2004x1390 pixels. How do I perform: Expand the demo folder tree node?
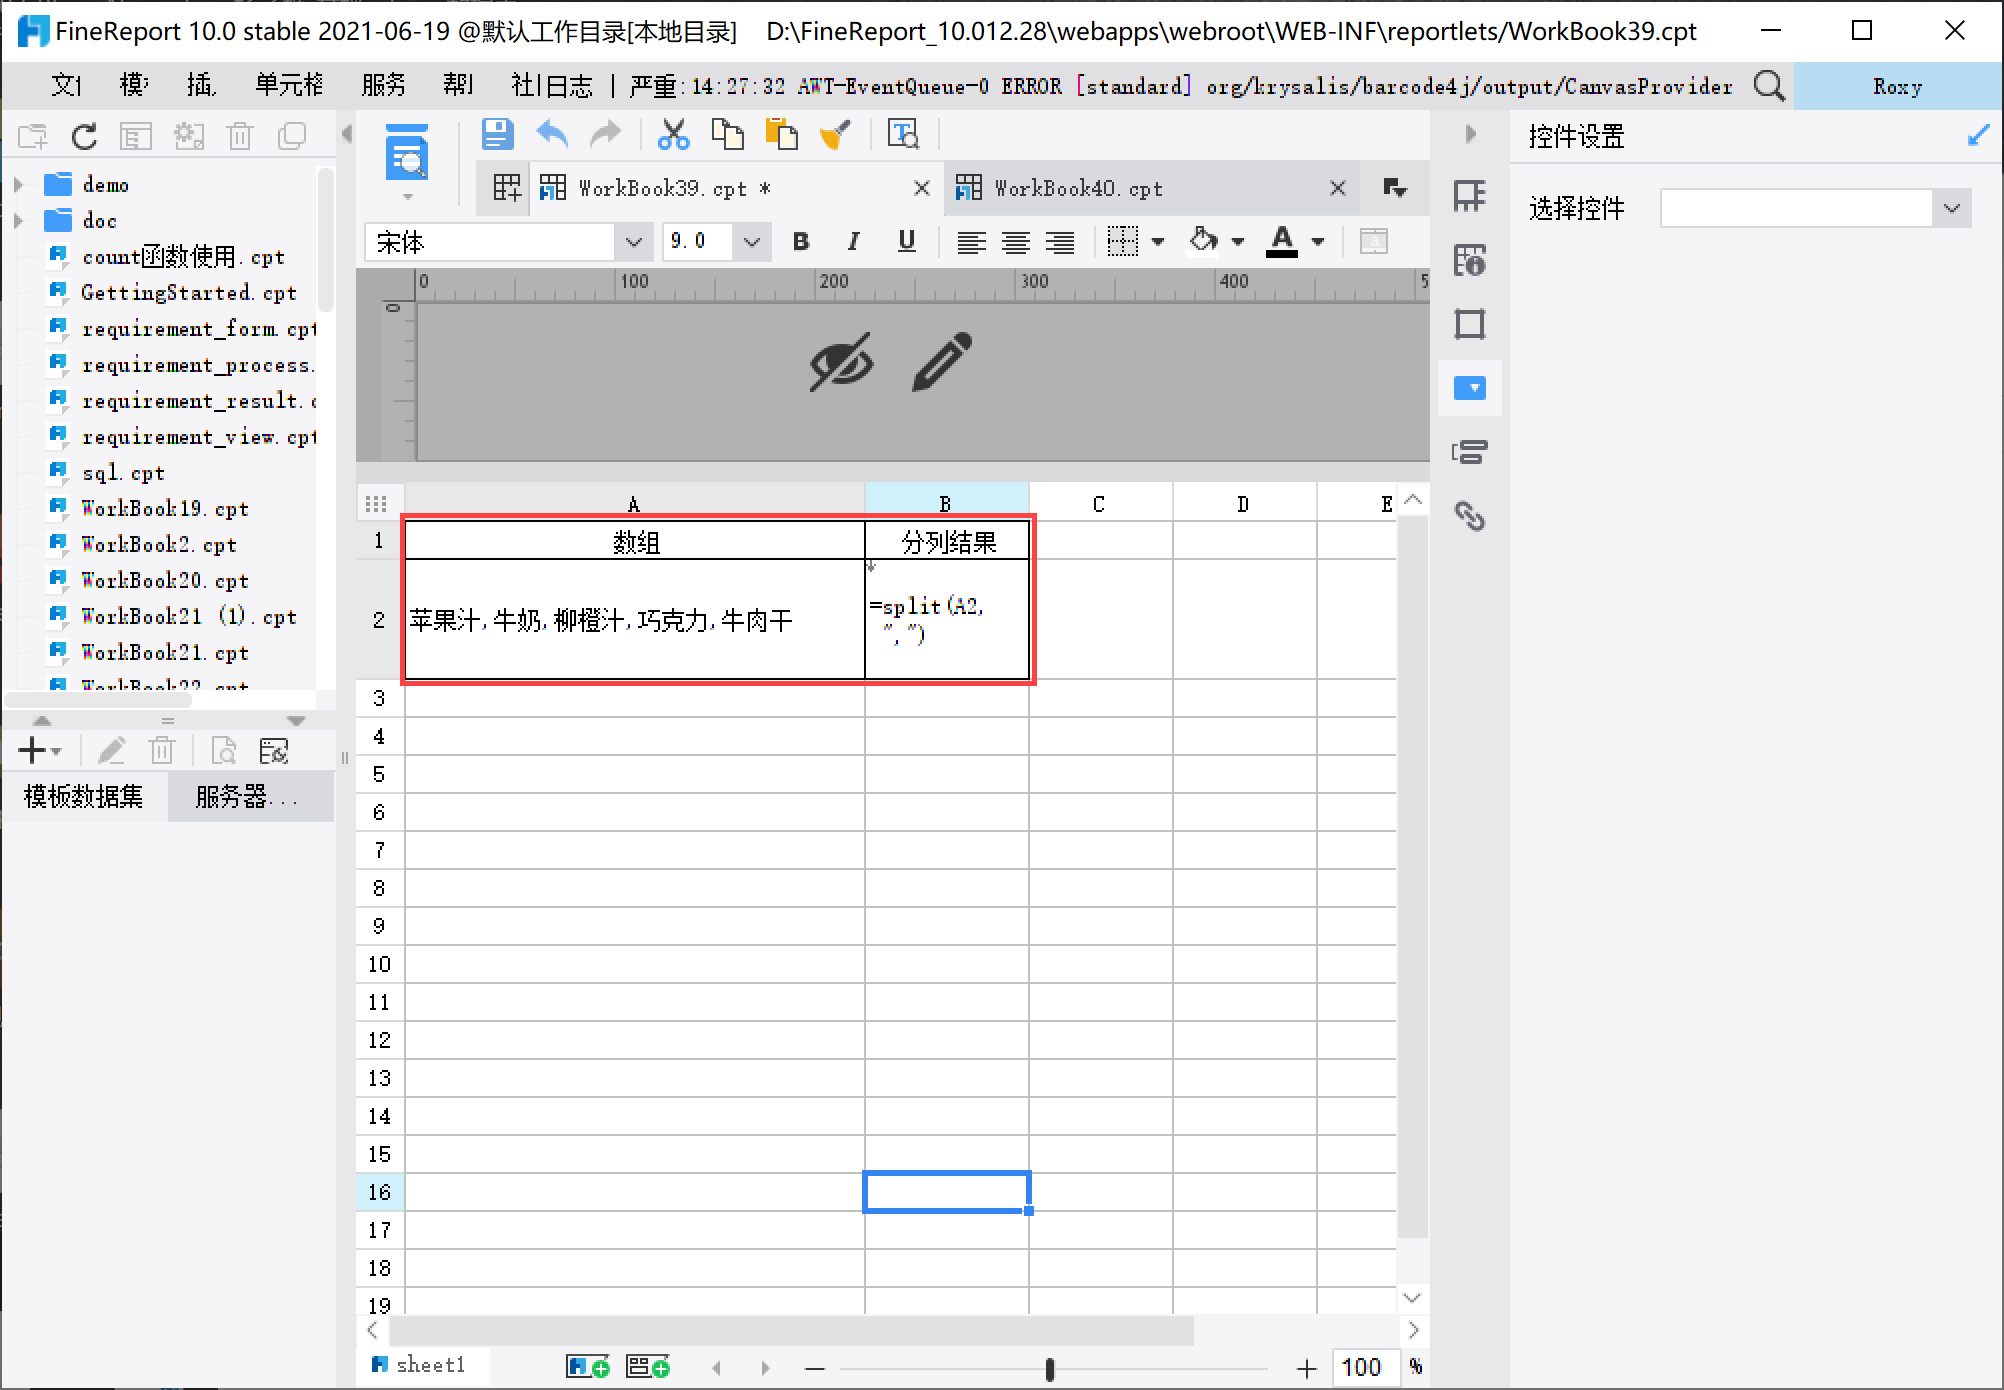point(18,185)
